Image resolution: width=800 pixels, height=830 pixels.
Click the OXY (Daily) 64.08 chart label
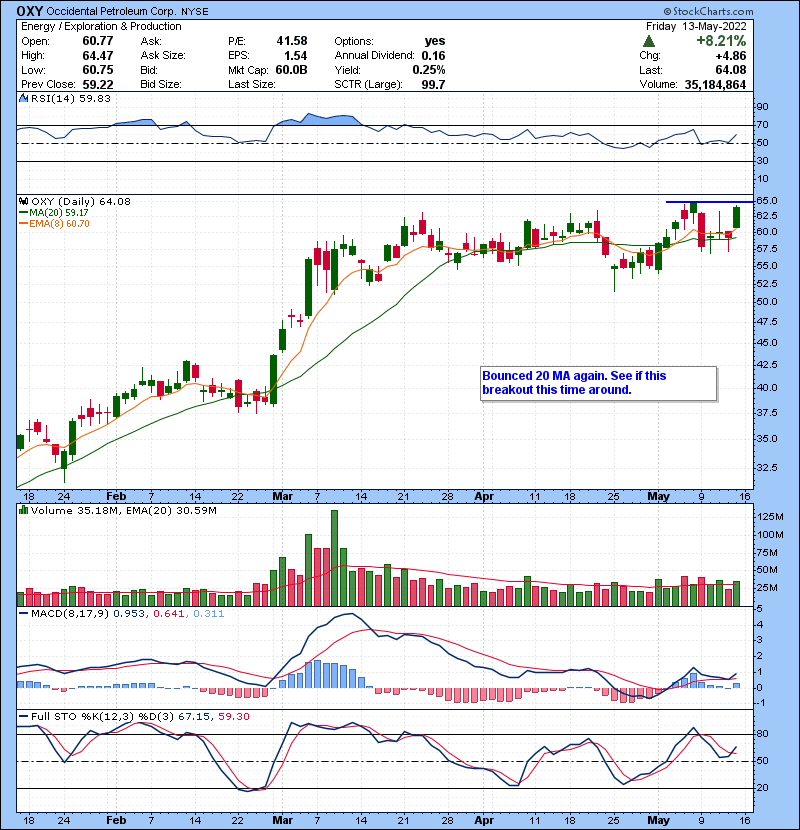click(81, 201)
